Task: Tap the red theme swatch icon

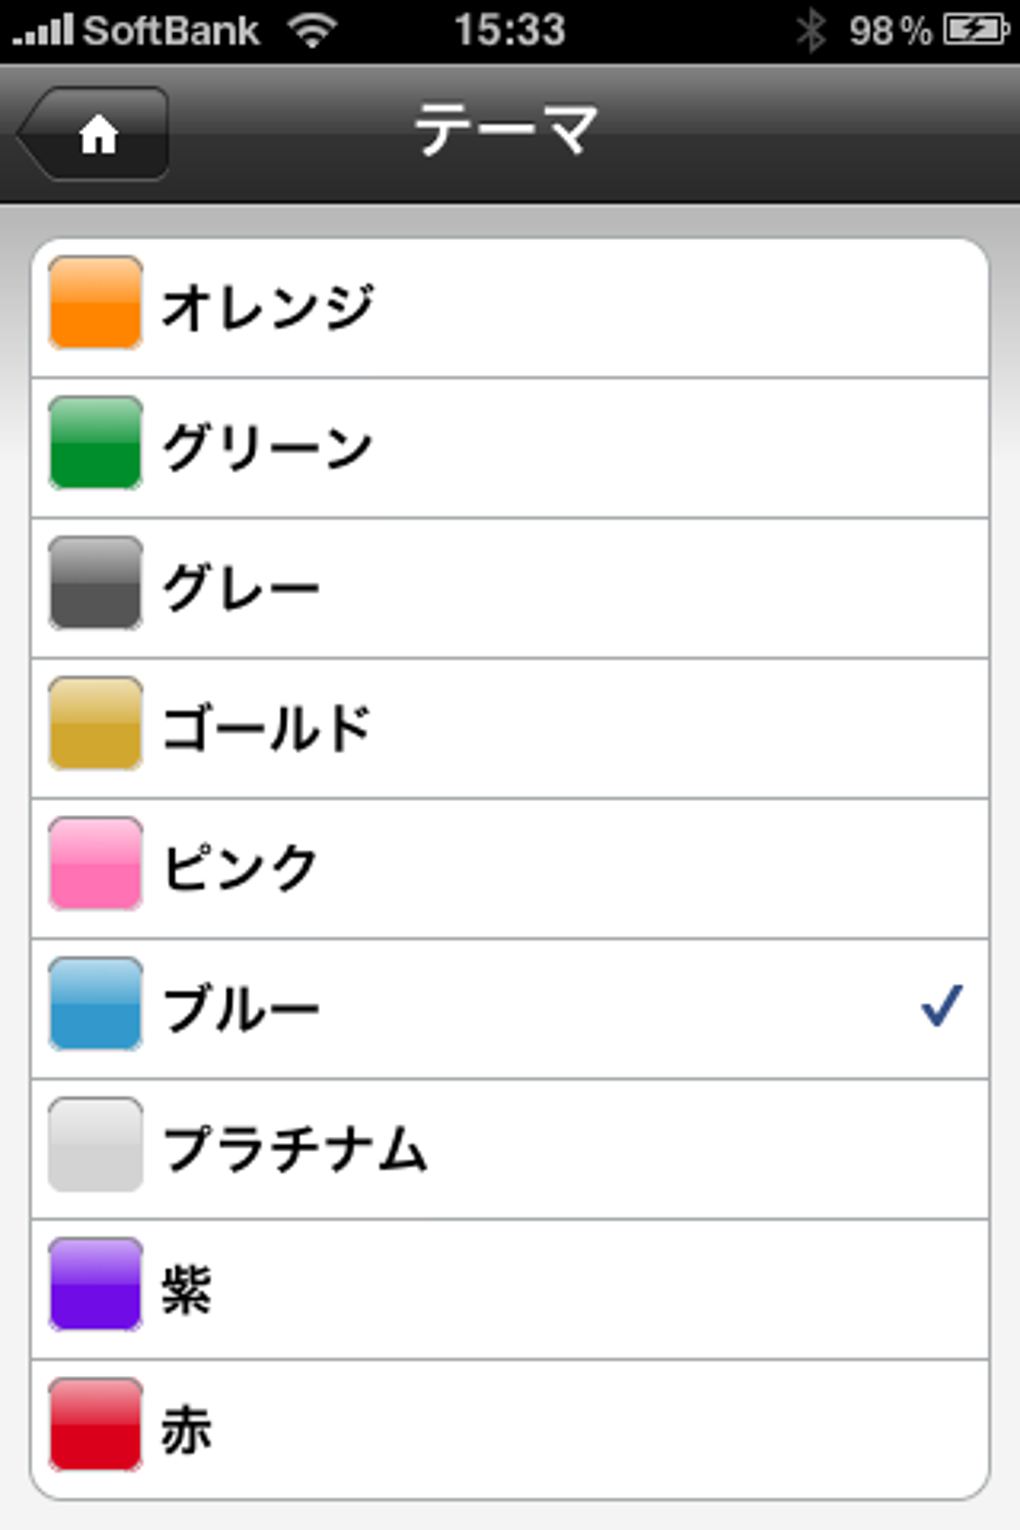Action: pyautogui.click(x=95, y=1424)
